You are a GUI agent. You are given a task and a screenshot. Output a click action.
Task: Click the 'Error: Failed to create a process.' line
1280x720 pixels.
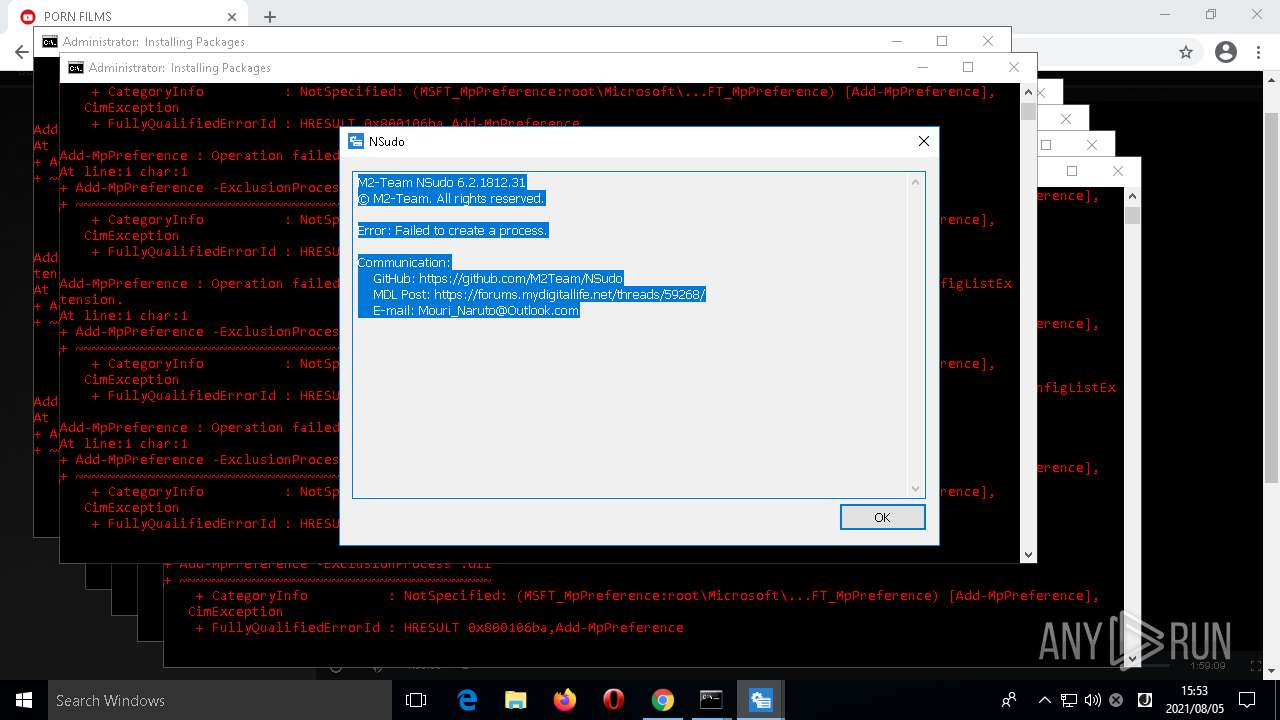[x=453, y=230]
